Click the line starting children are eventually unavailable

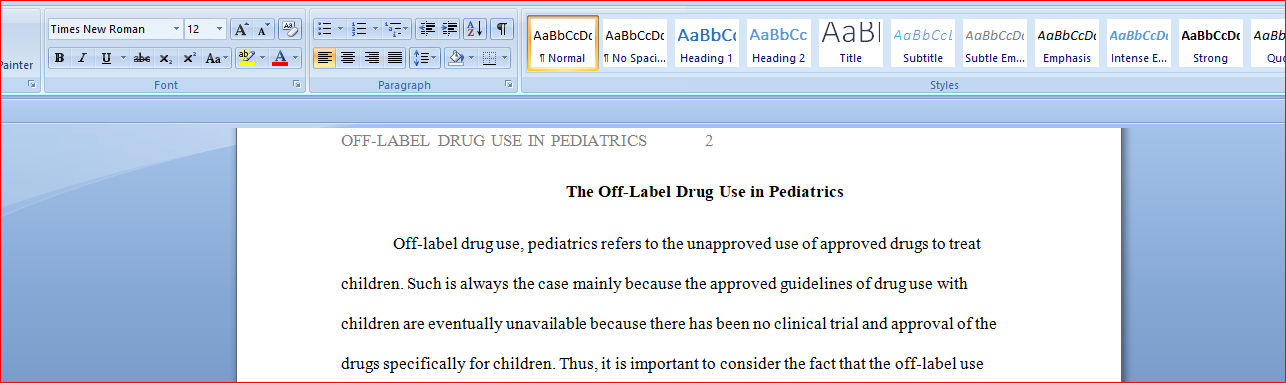668,324
